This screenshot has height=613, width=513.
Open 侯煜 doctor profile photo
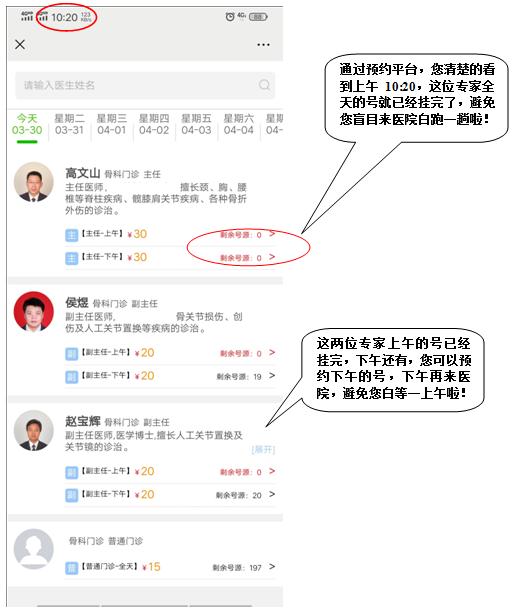(x=34, y=311)
